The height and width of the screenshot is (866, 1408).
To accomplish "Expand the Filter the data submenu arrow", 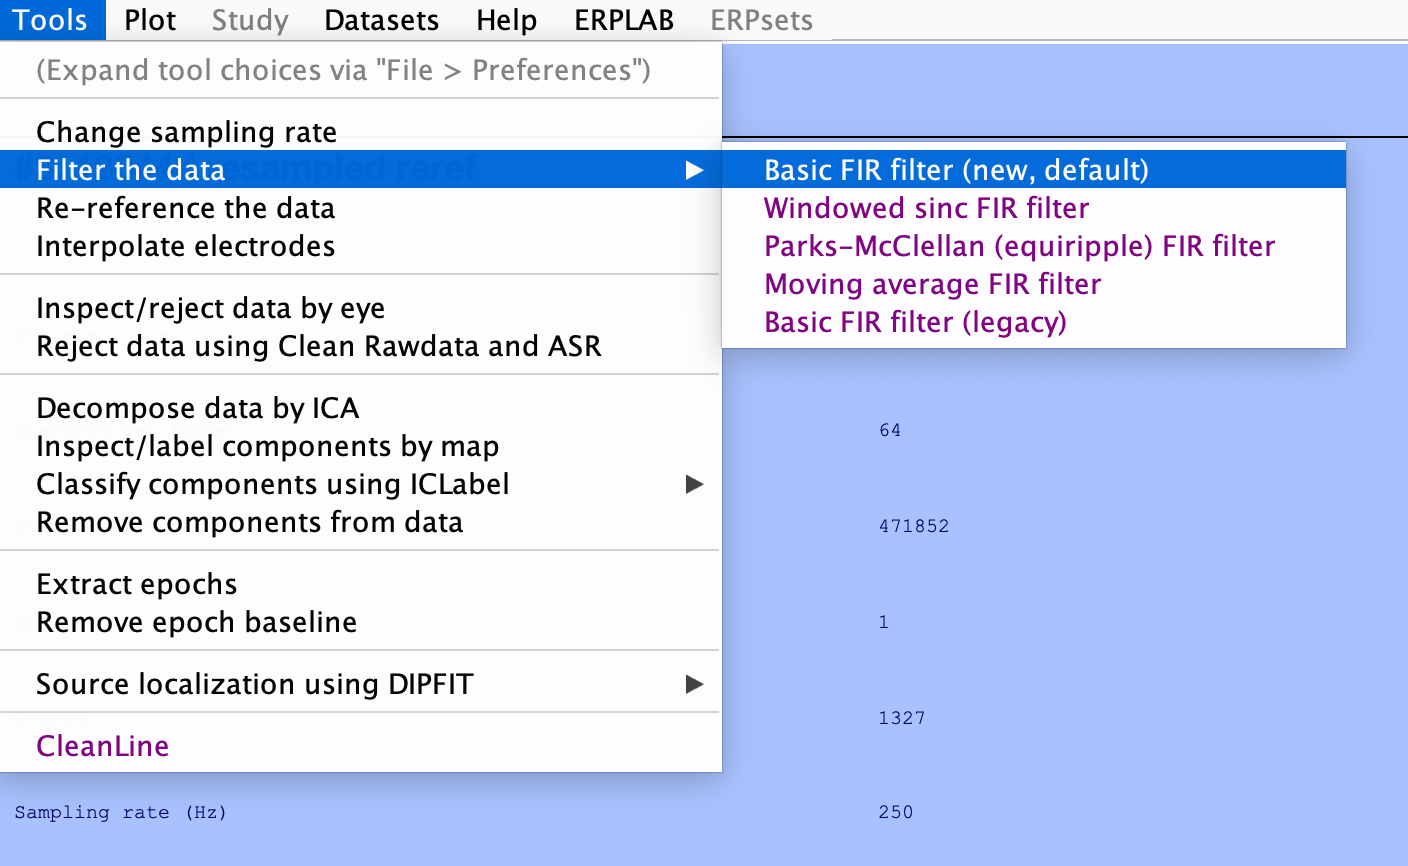I will [x=694, y=171].
